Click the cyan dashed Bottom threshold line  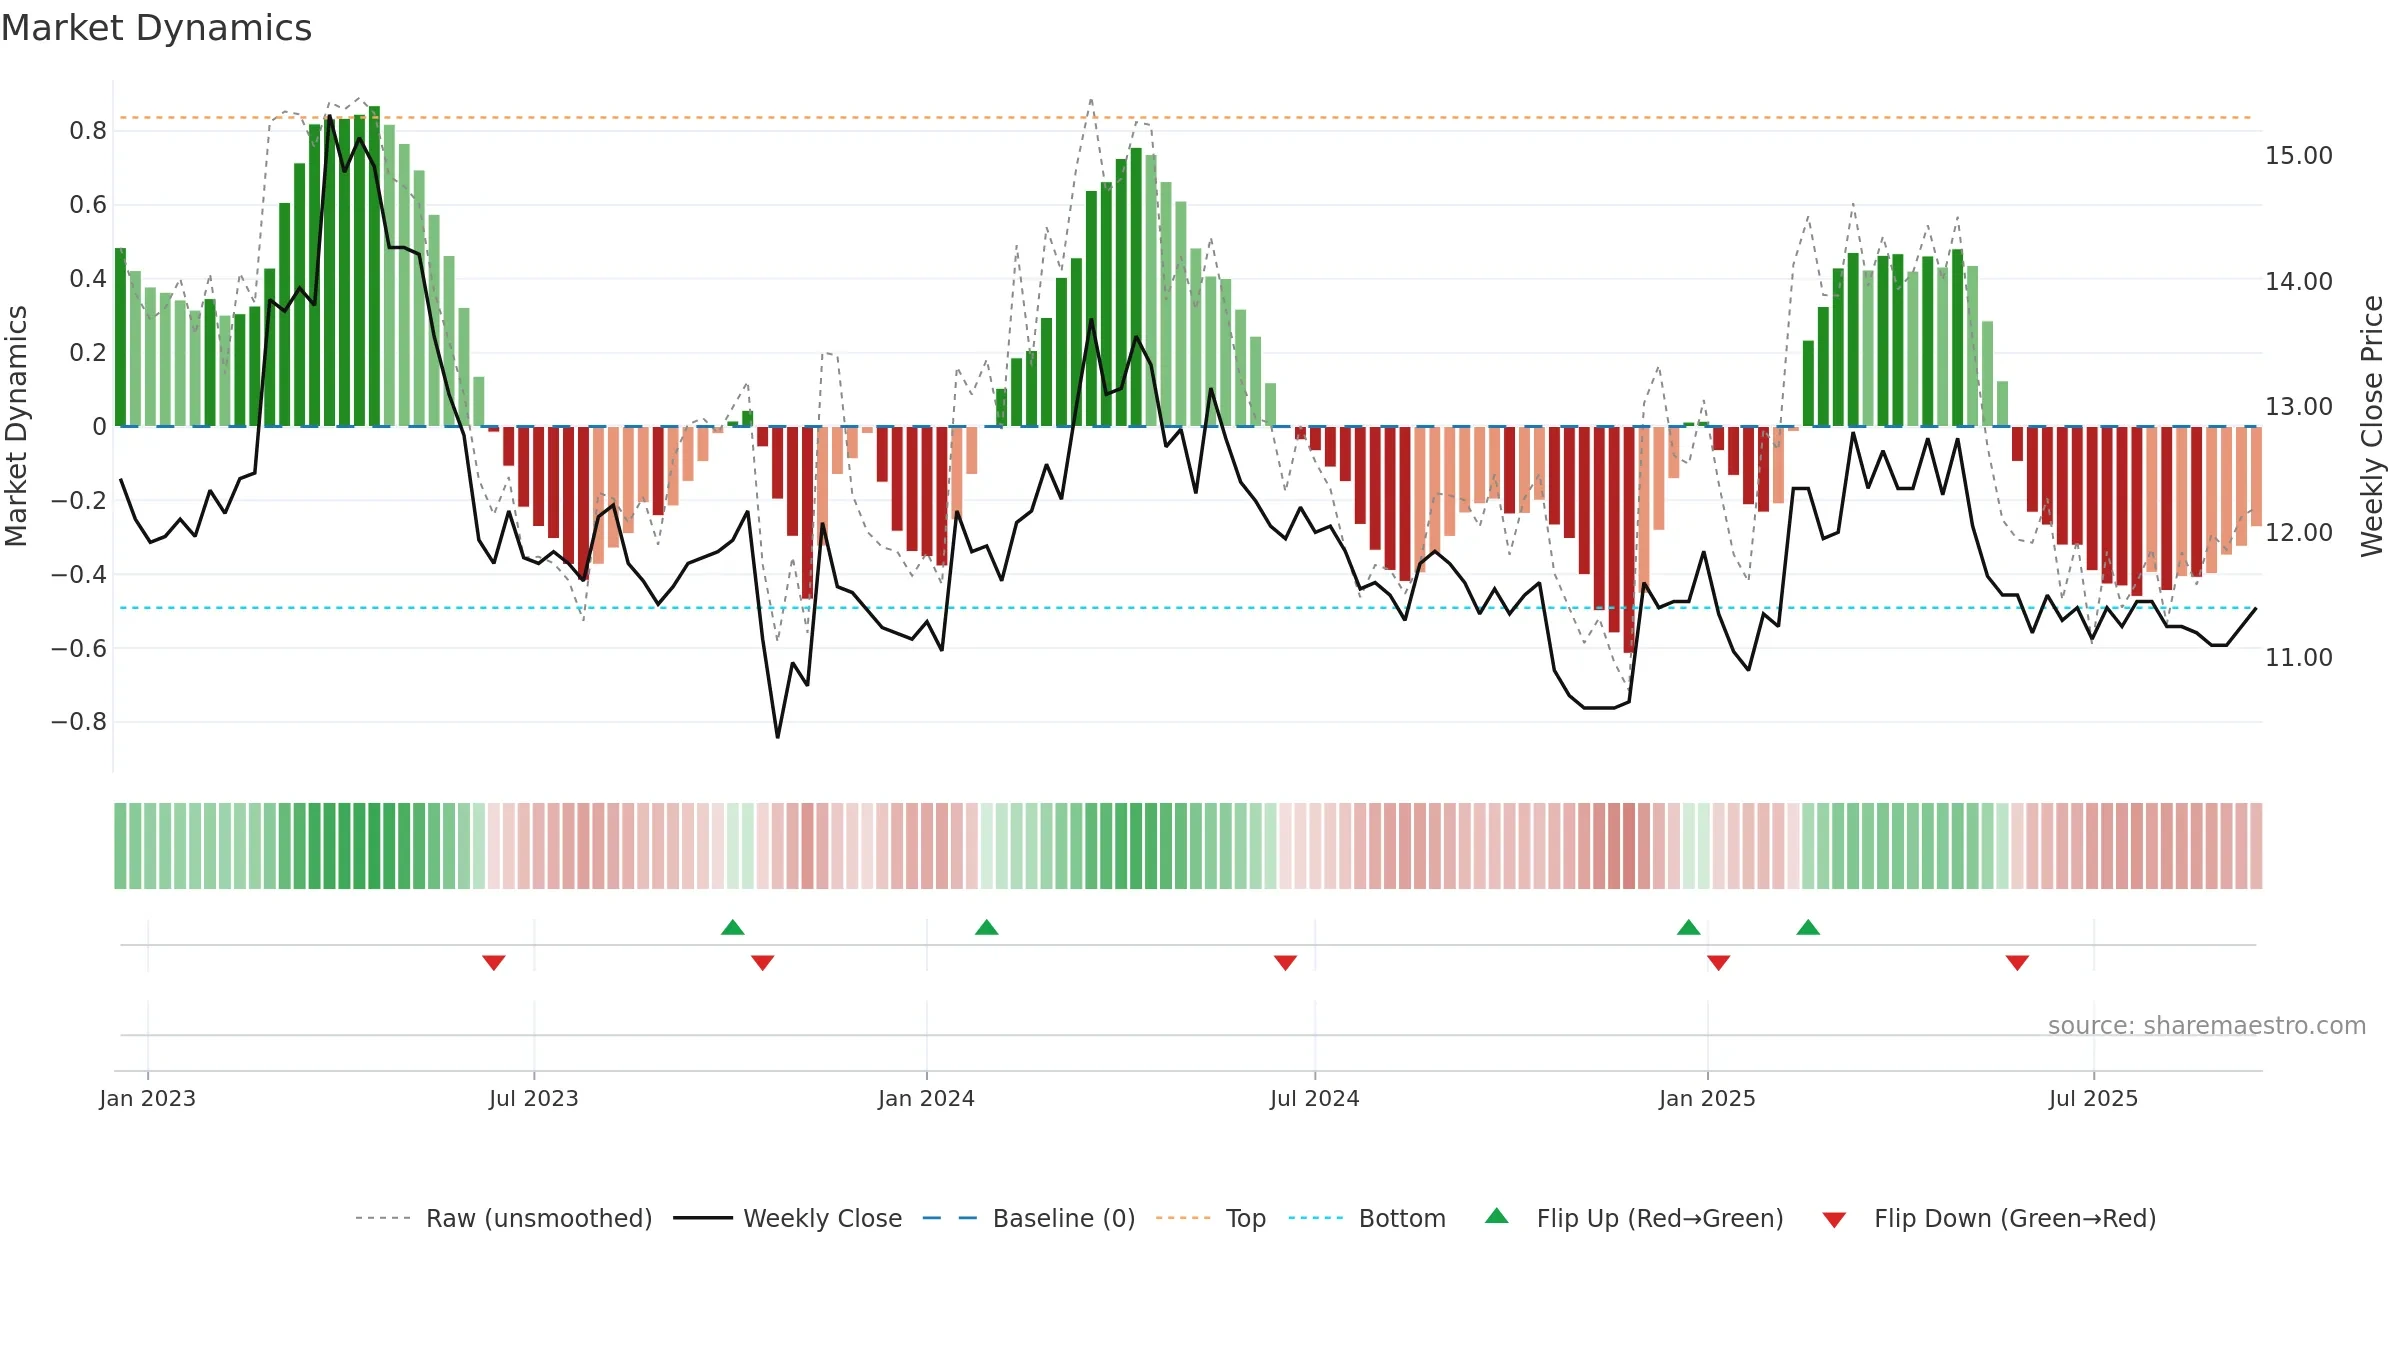[x=1187, y=608]
